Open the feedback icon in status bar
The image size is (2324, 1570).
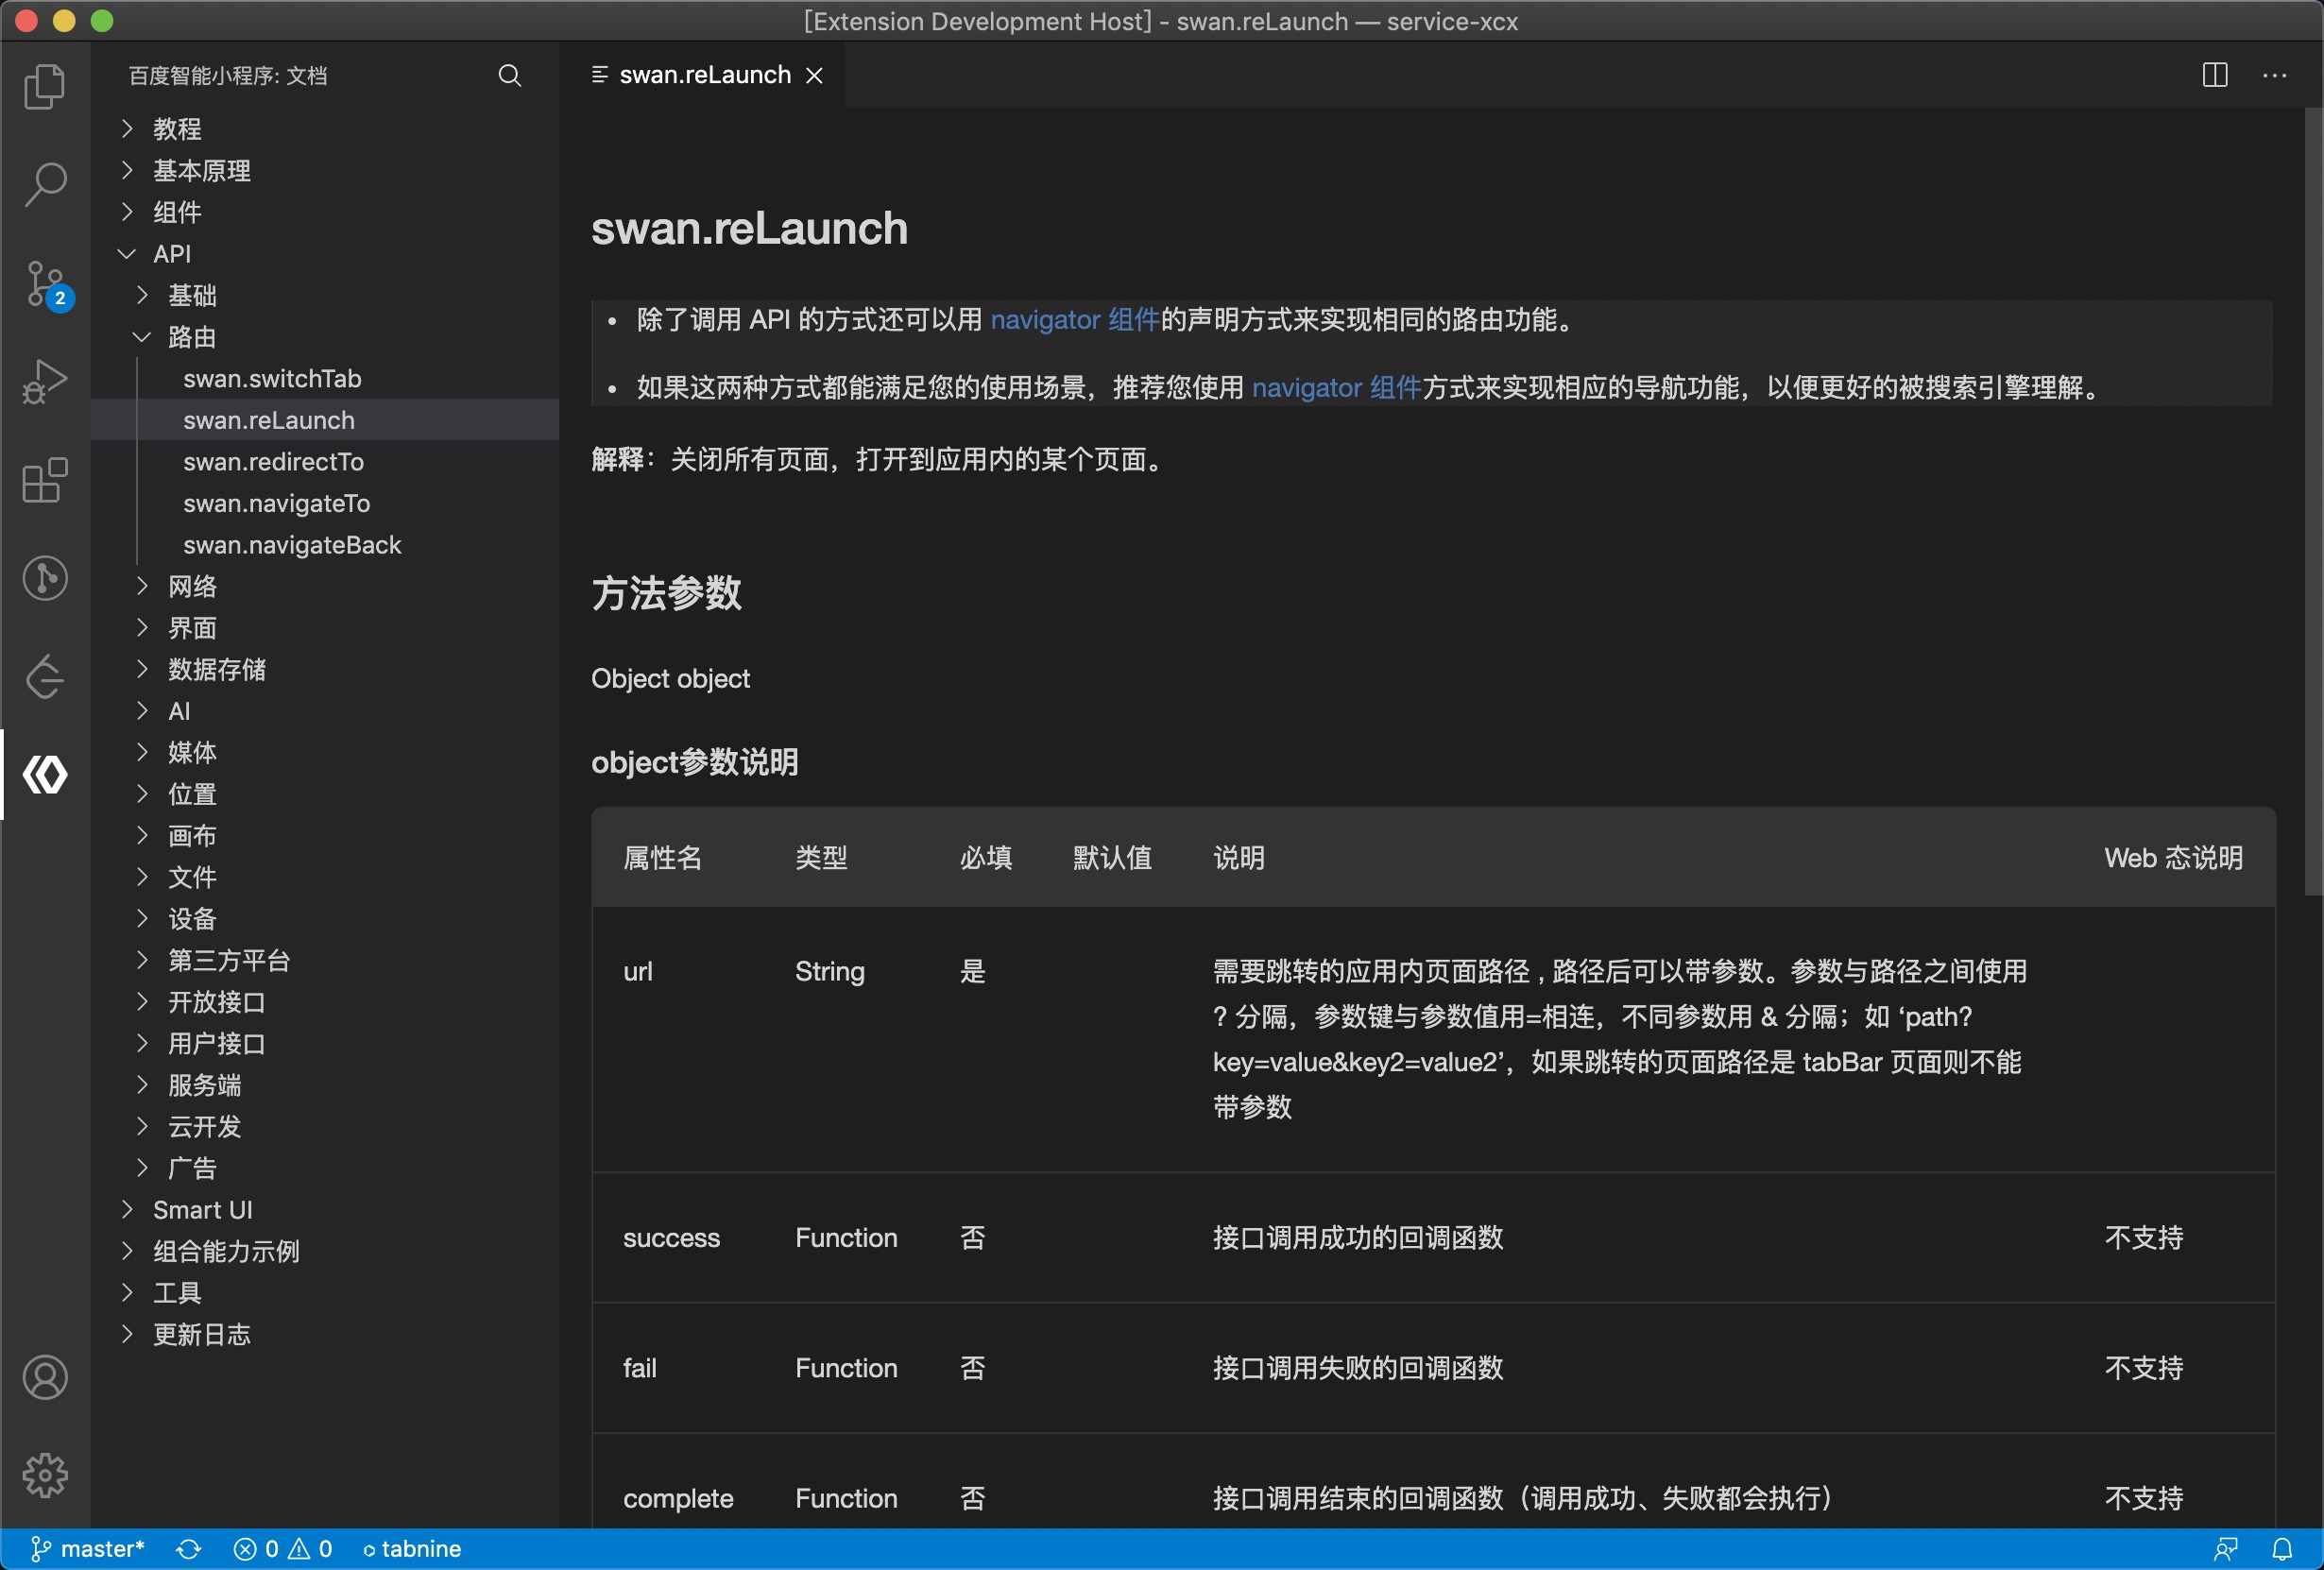[x=2224, y=1549]
